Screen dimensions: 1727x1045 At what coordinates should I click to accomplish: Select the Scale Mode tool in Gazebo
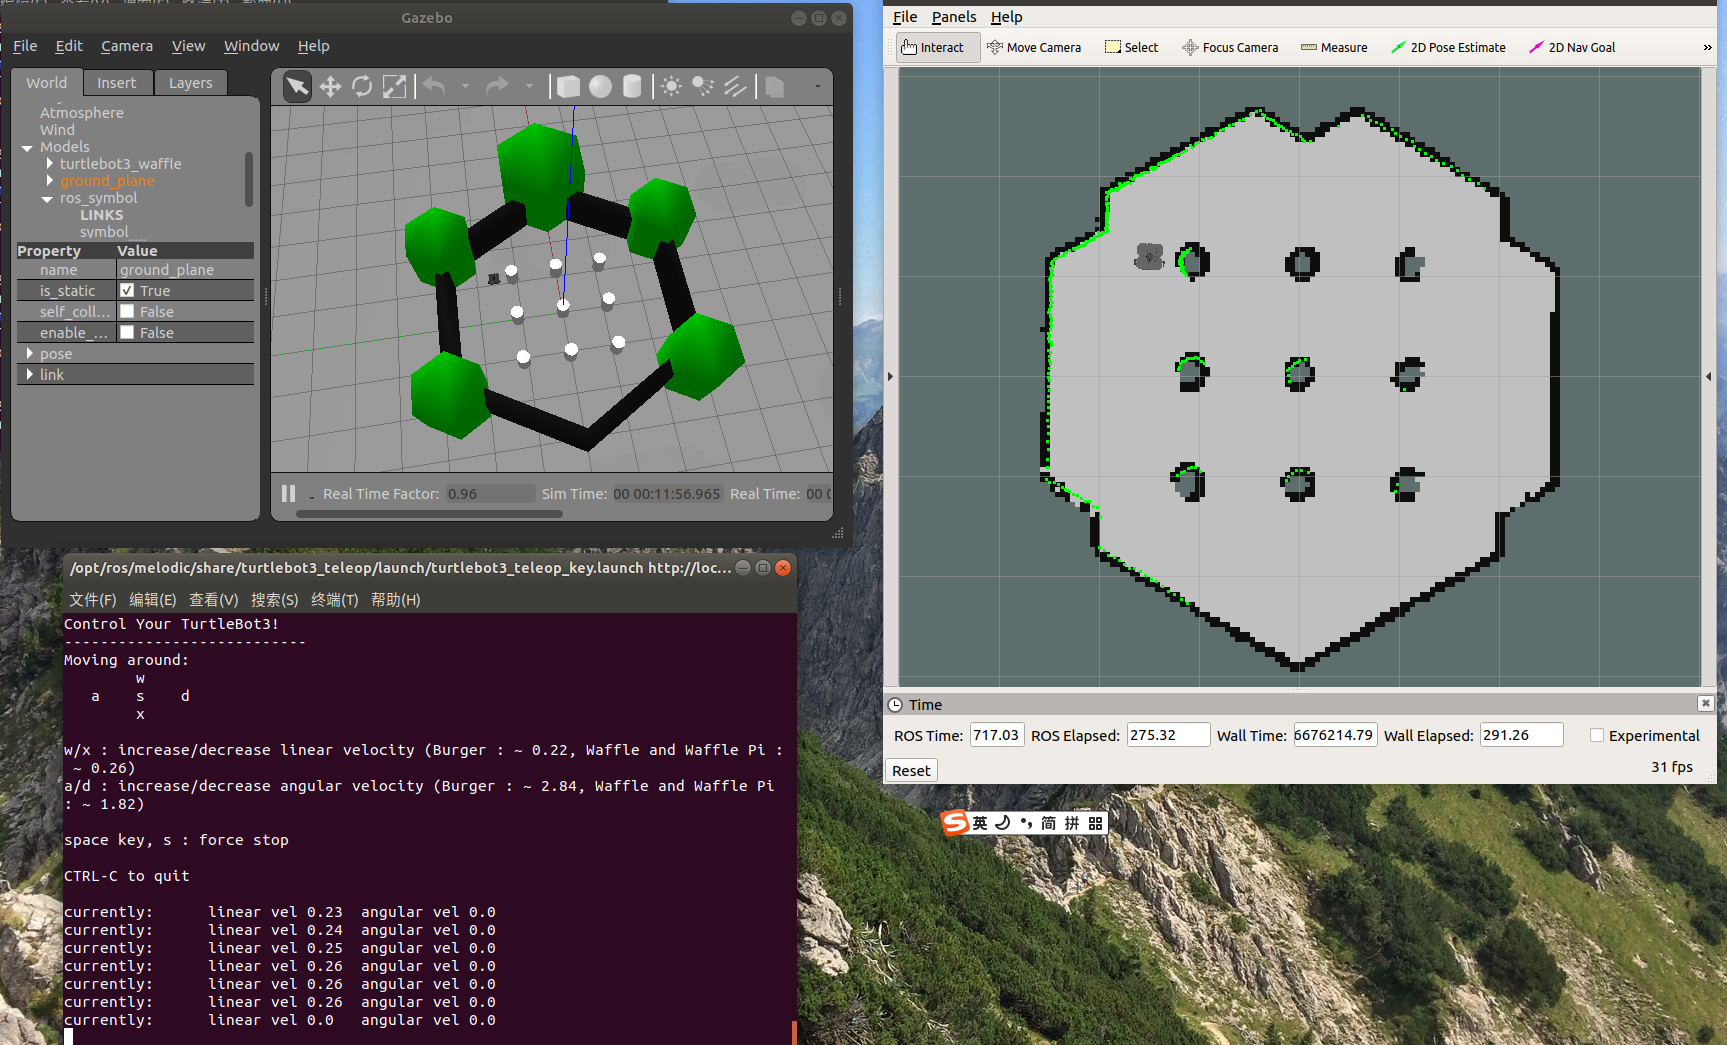coord(394,86)
